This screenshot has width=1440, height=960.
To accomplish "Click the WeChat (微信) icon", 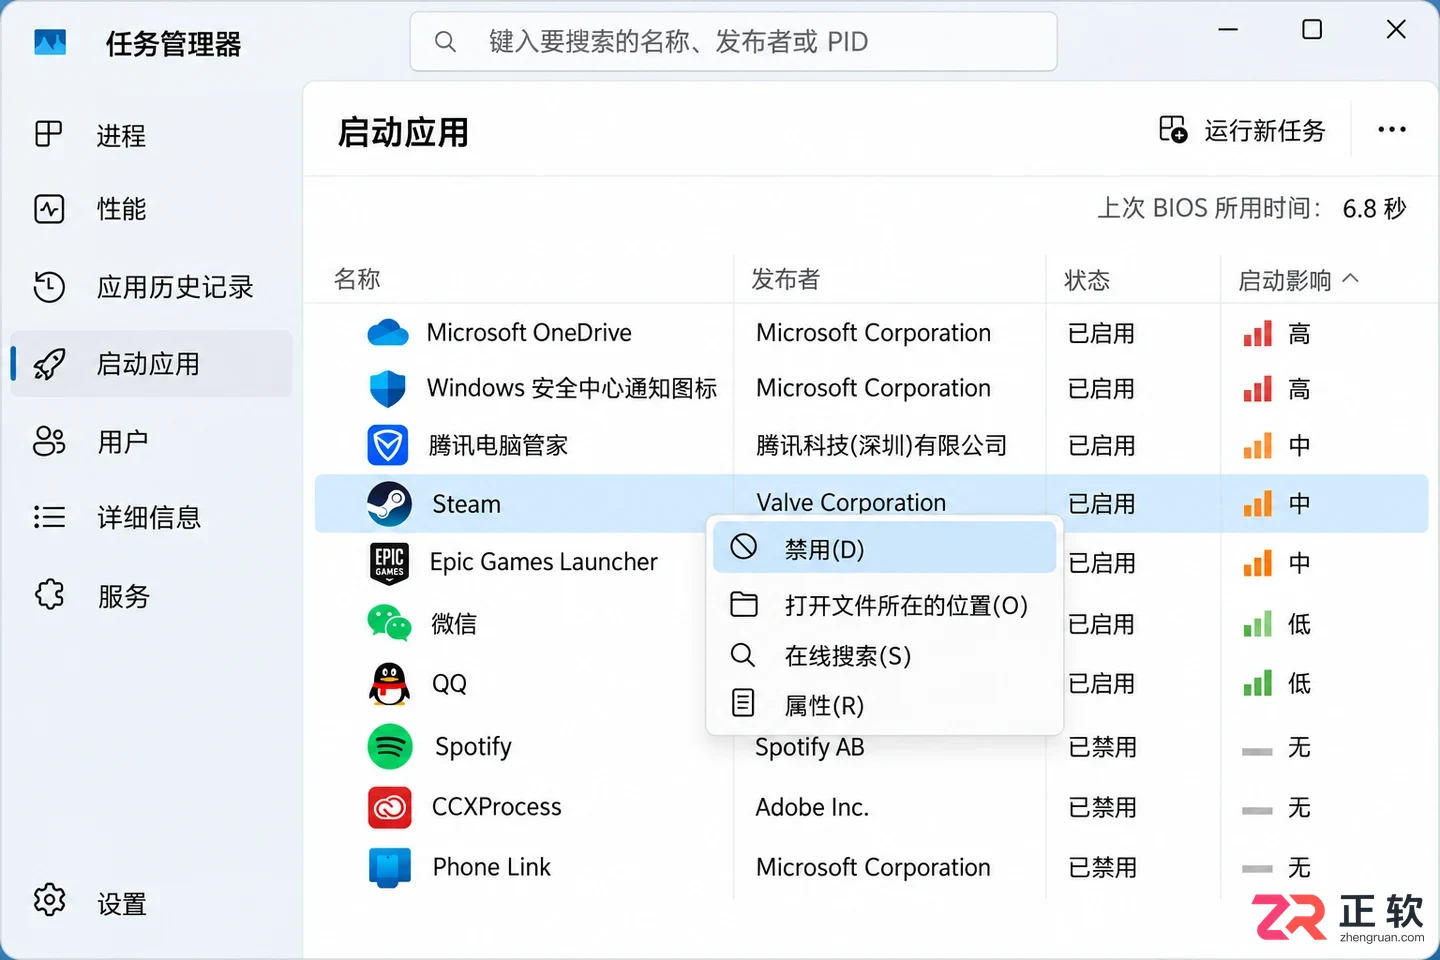I will coord(389,623).
